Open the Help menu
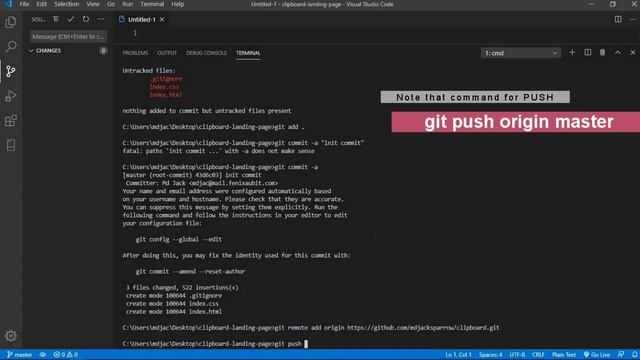Viewport: 640px width, 360px height. (178, 4)
